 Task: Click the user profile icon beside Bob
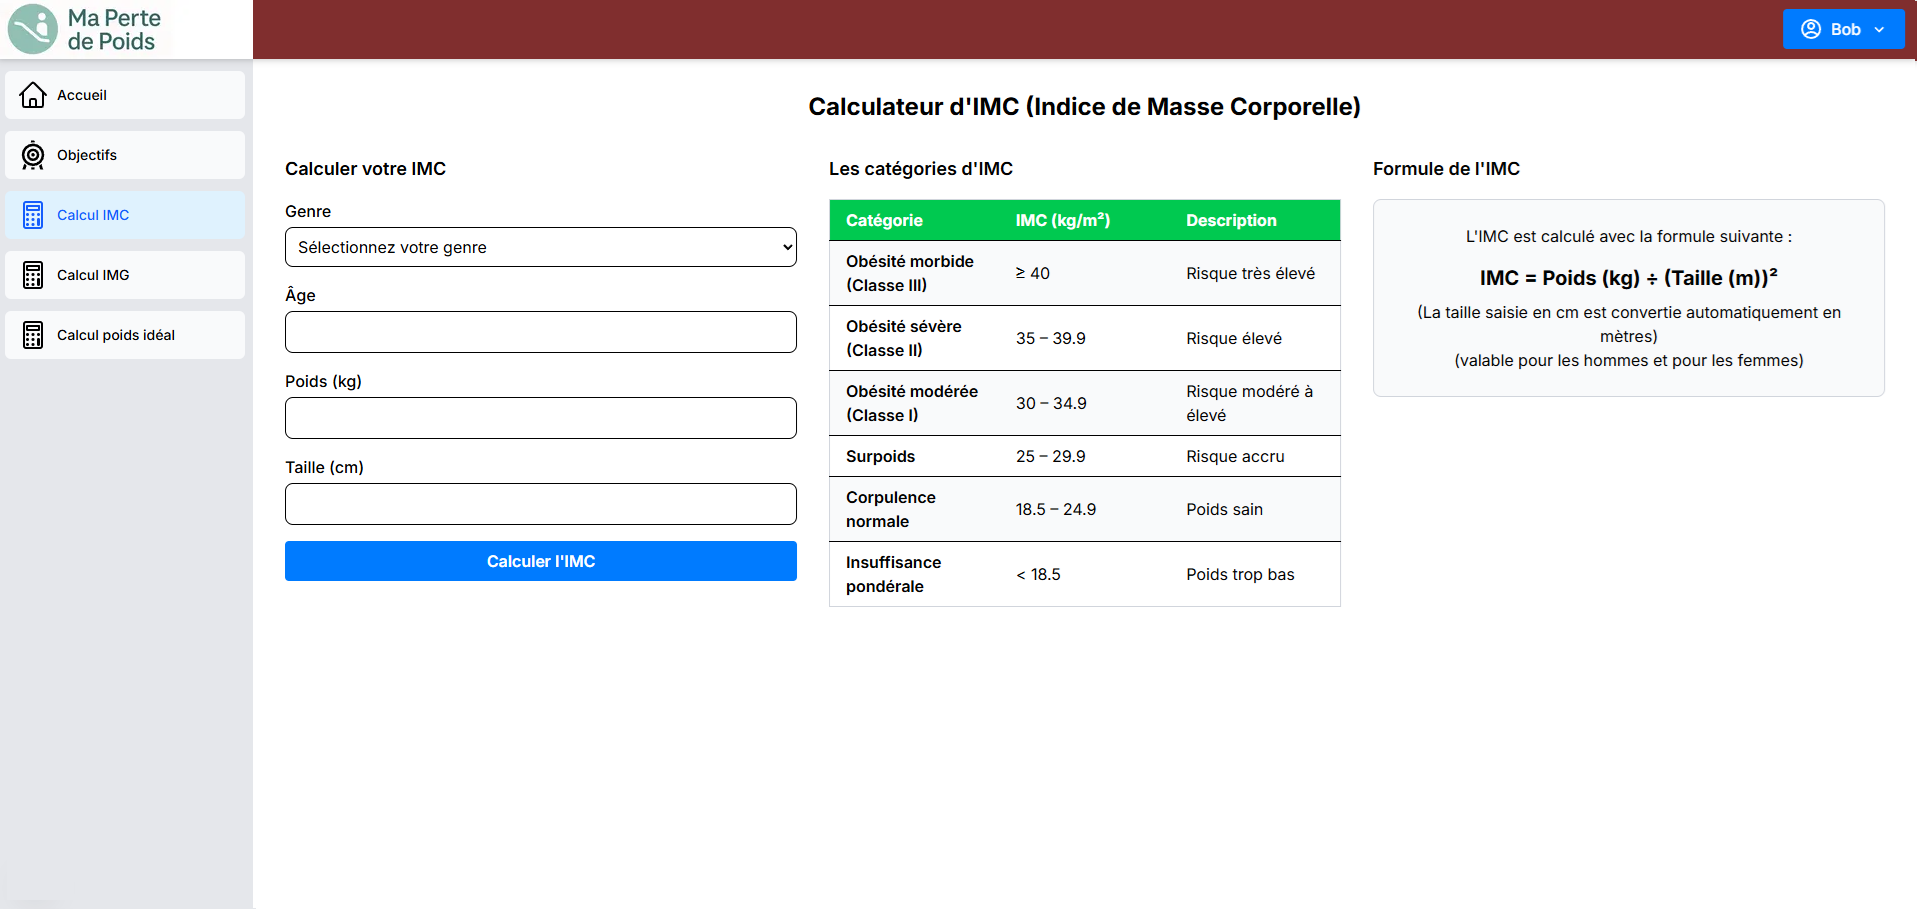coord(1810,29)
